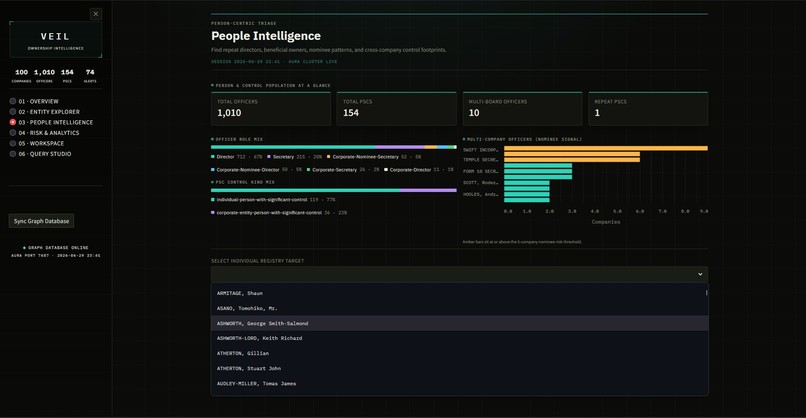Click the Sync Graph Database button
The width and height of the screenshot is (806, 418).
[42, 221]
